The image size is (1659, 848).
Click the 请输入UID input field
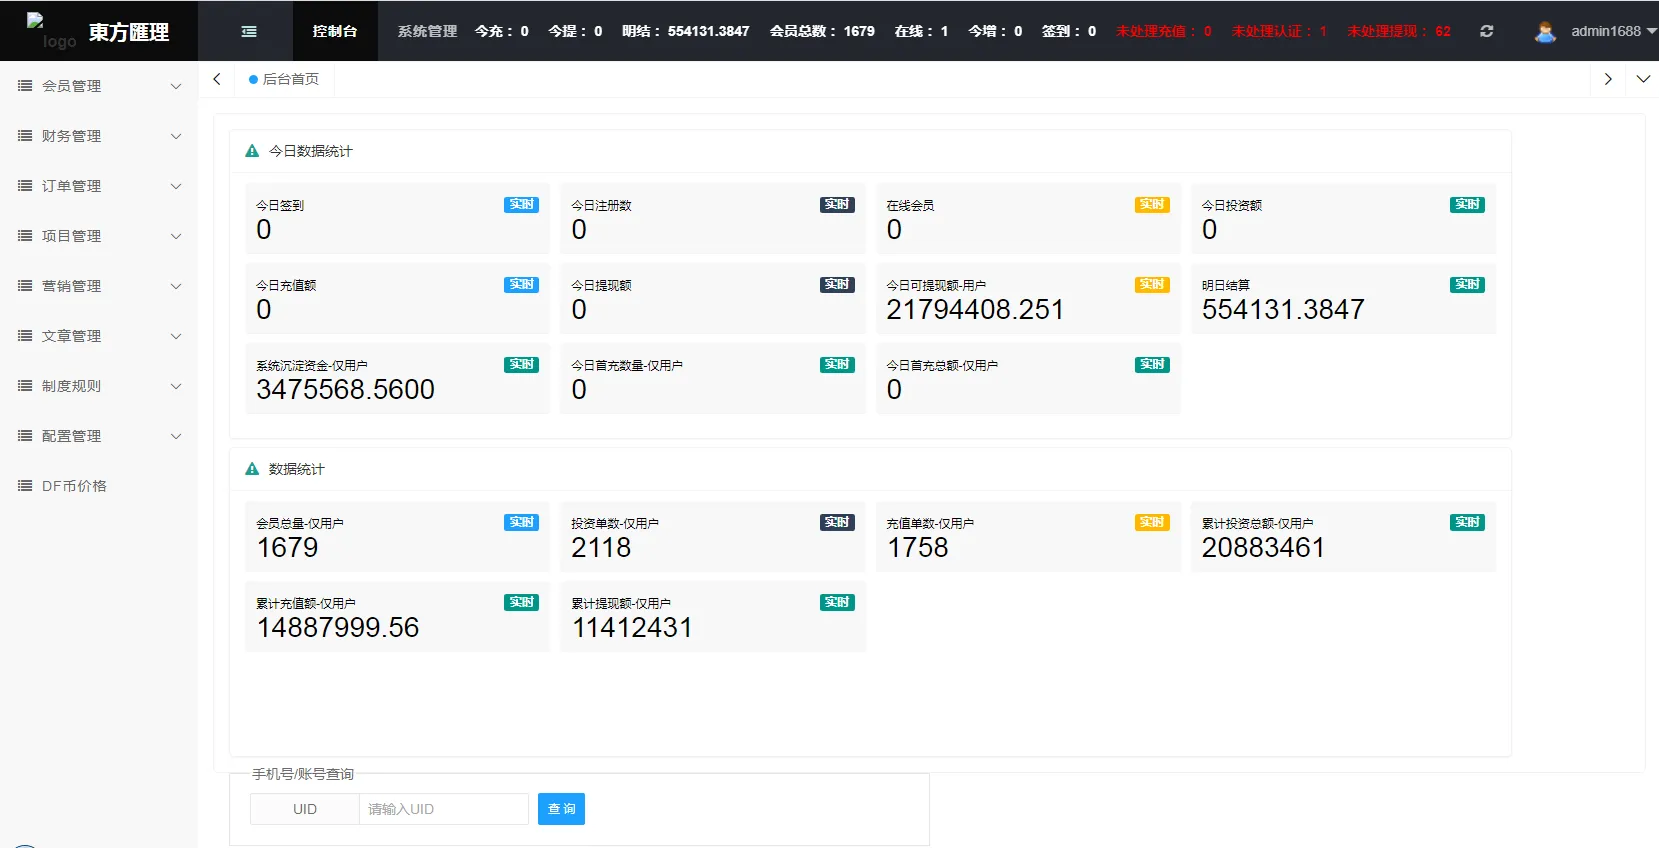[443, 809]
